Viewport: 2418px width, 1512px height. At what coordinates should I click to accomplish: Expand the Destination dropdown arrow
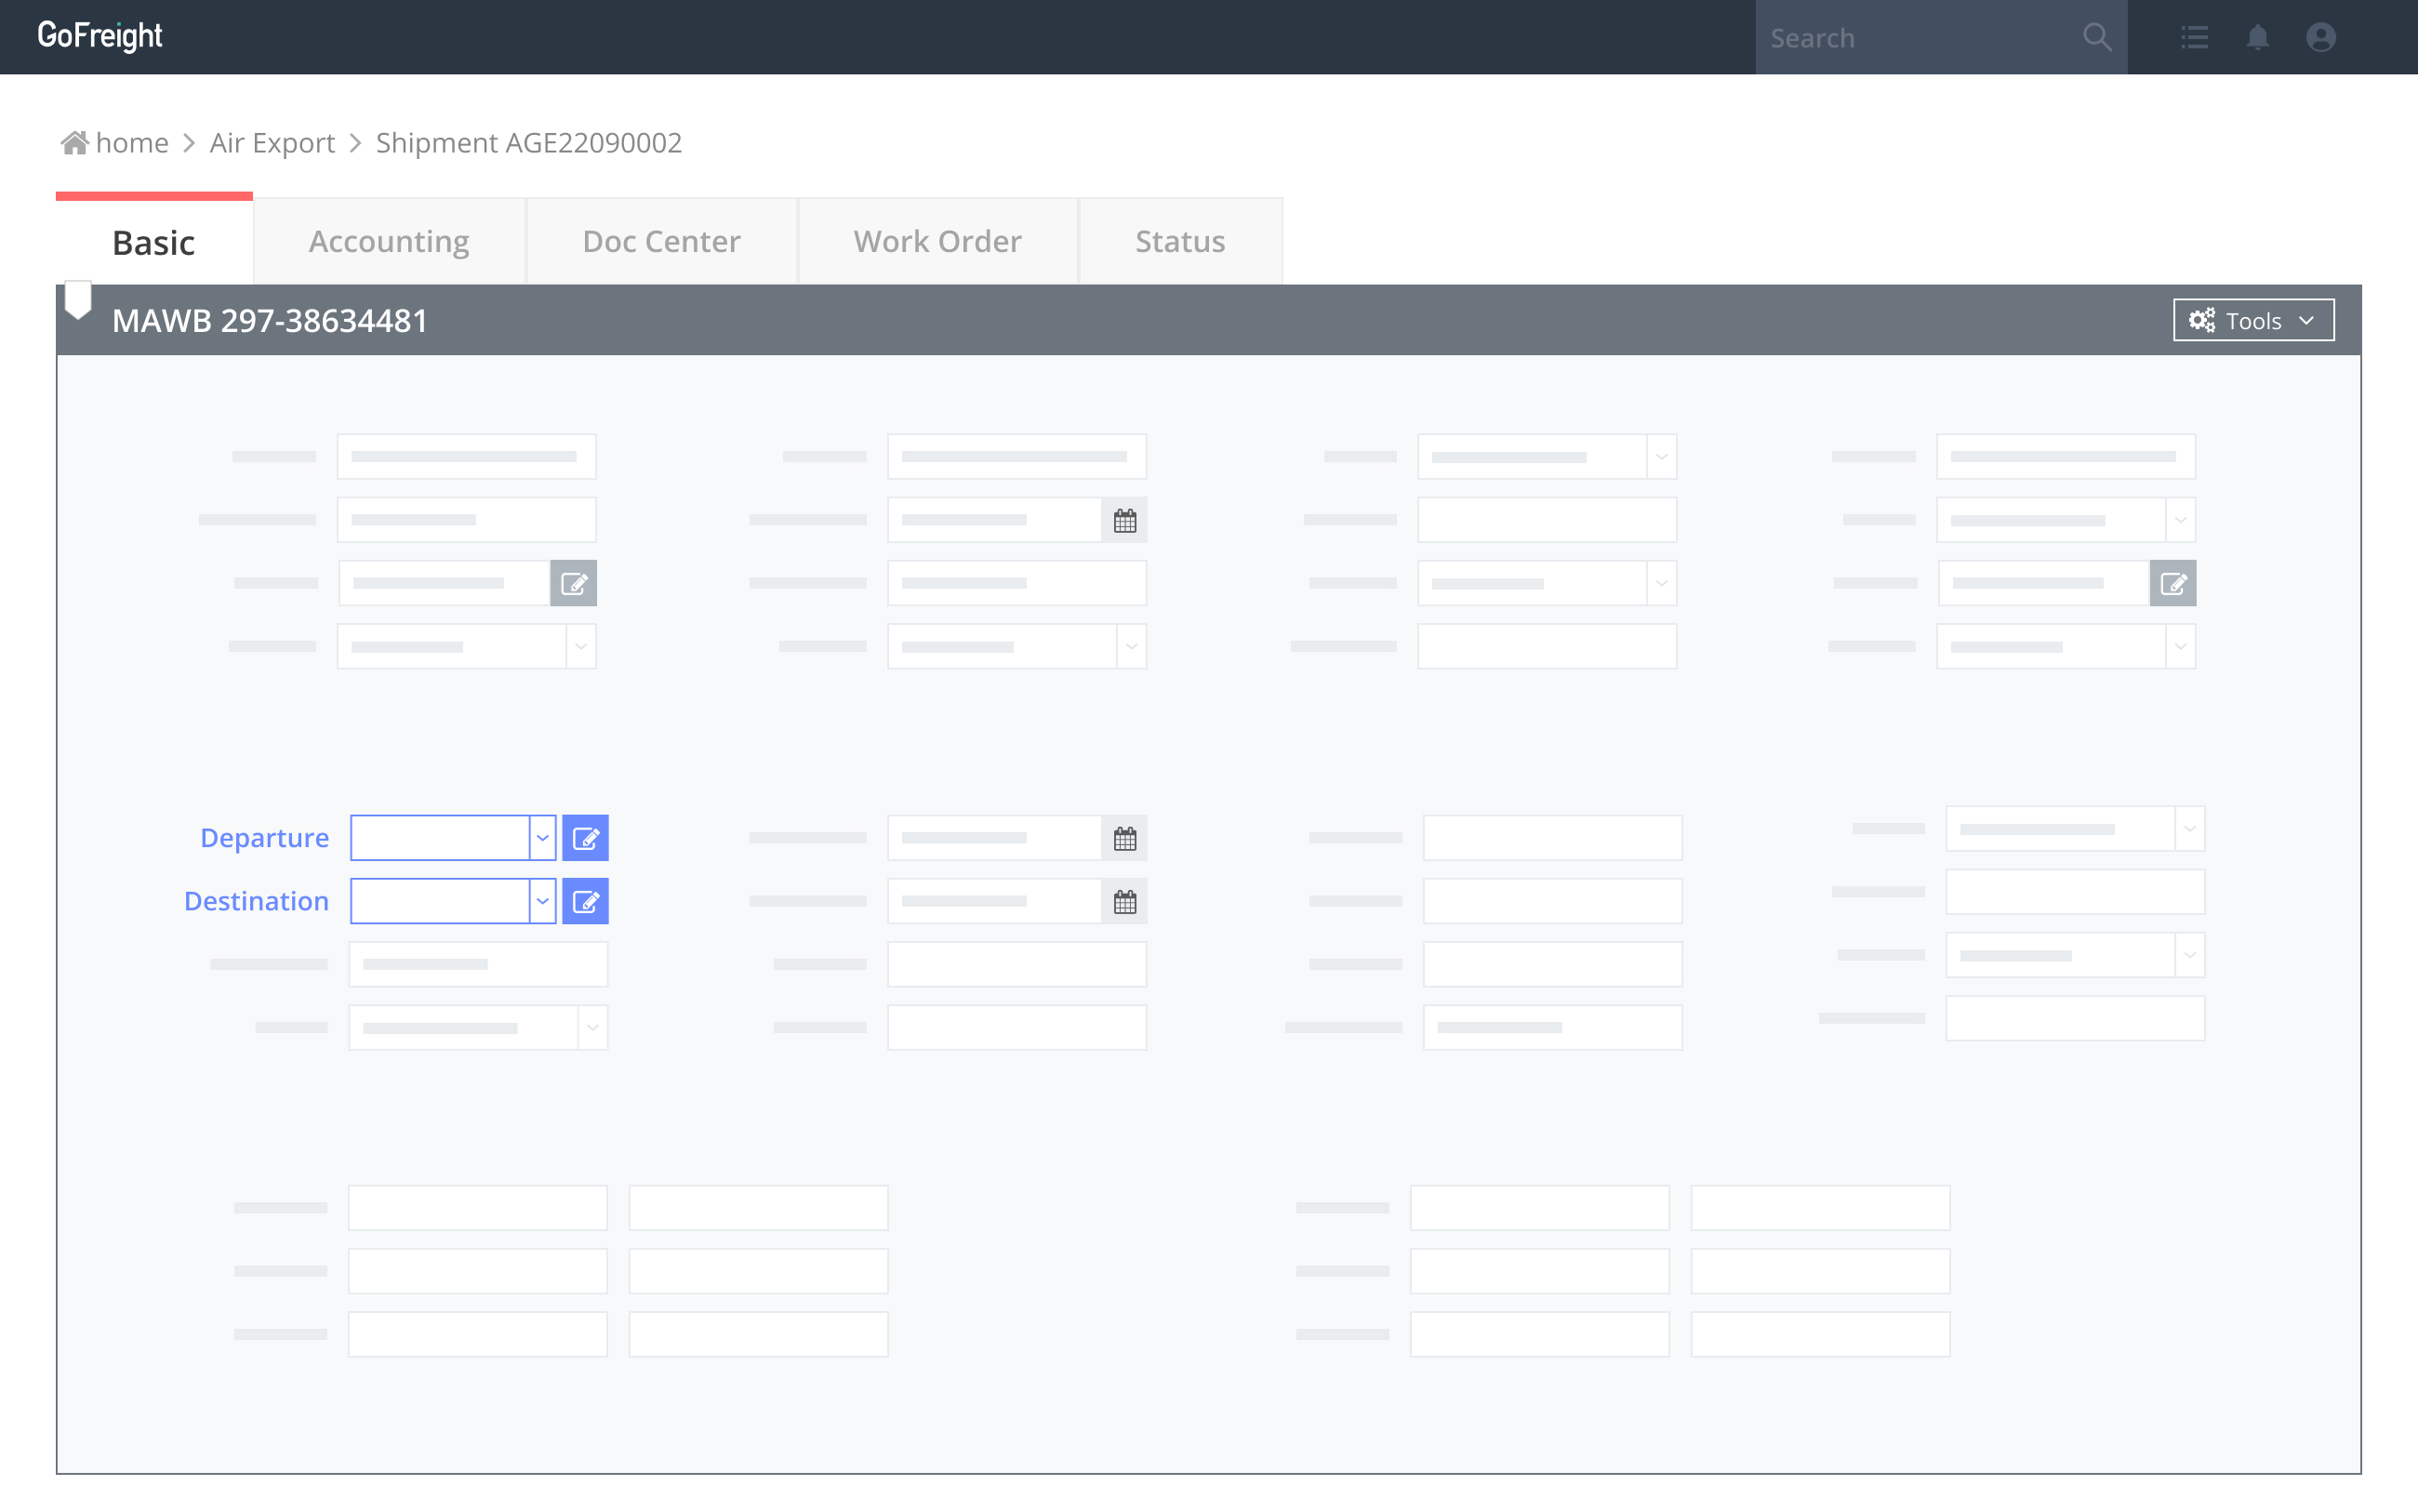[542, 901]
